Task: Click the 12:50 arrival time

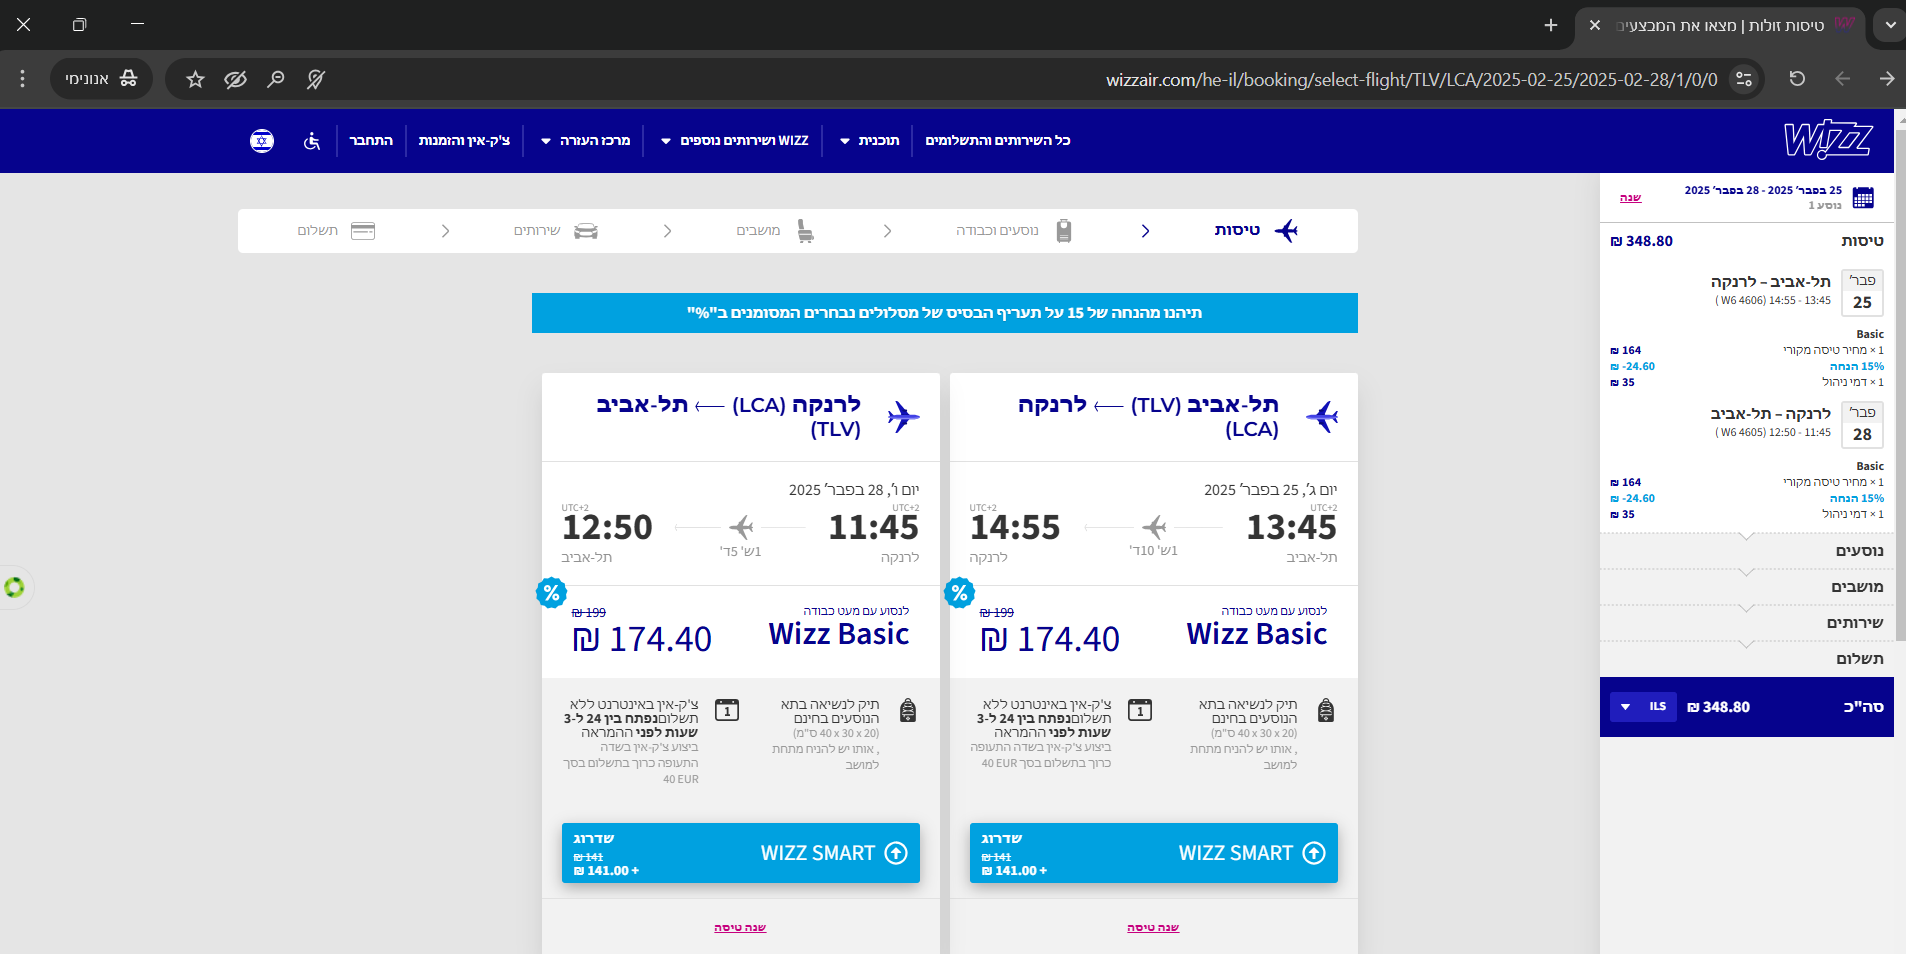Action: (607, 527)
